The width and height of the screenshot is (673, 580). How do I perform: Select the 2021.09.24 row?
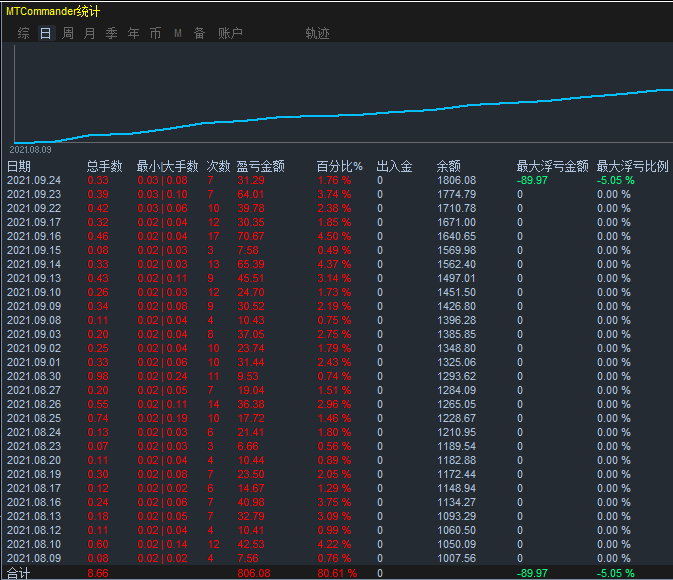[34, 181]
